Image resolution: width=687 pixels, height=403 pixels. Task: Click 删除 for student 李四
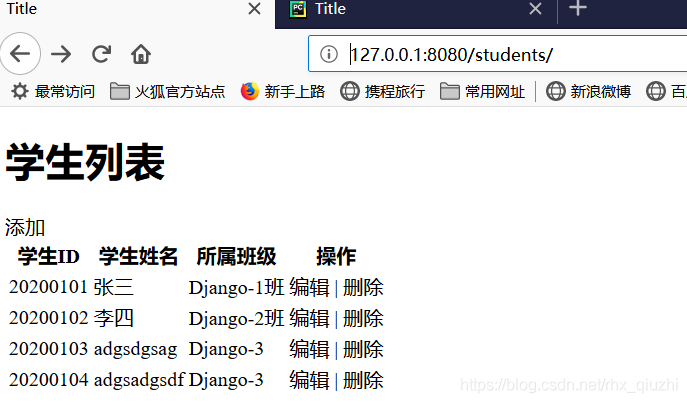pos(363,318)
